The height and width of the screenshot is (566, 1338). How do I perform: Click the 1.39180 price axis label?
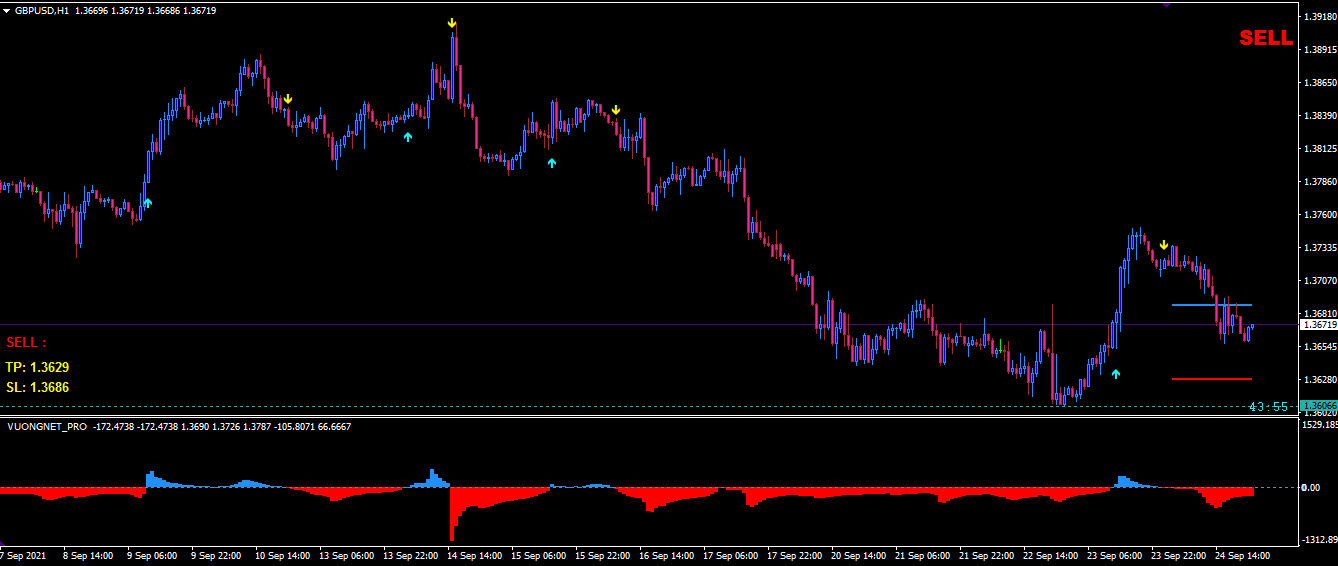pyautogui.click(x=1321, y=17)
